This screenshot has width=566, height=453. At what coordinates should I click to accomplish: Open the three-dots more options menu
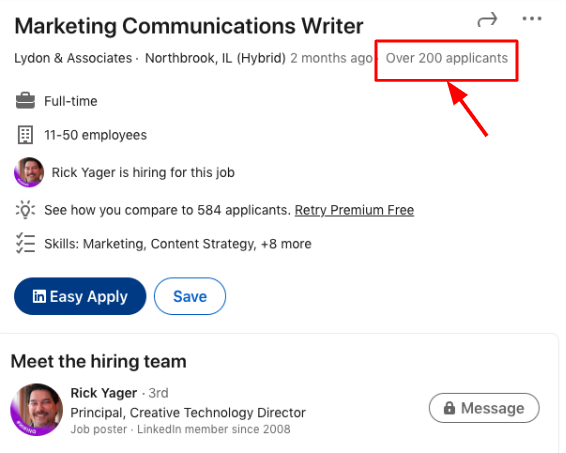pyautogui.click(x=532, y=19)
